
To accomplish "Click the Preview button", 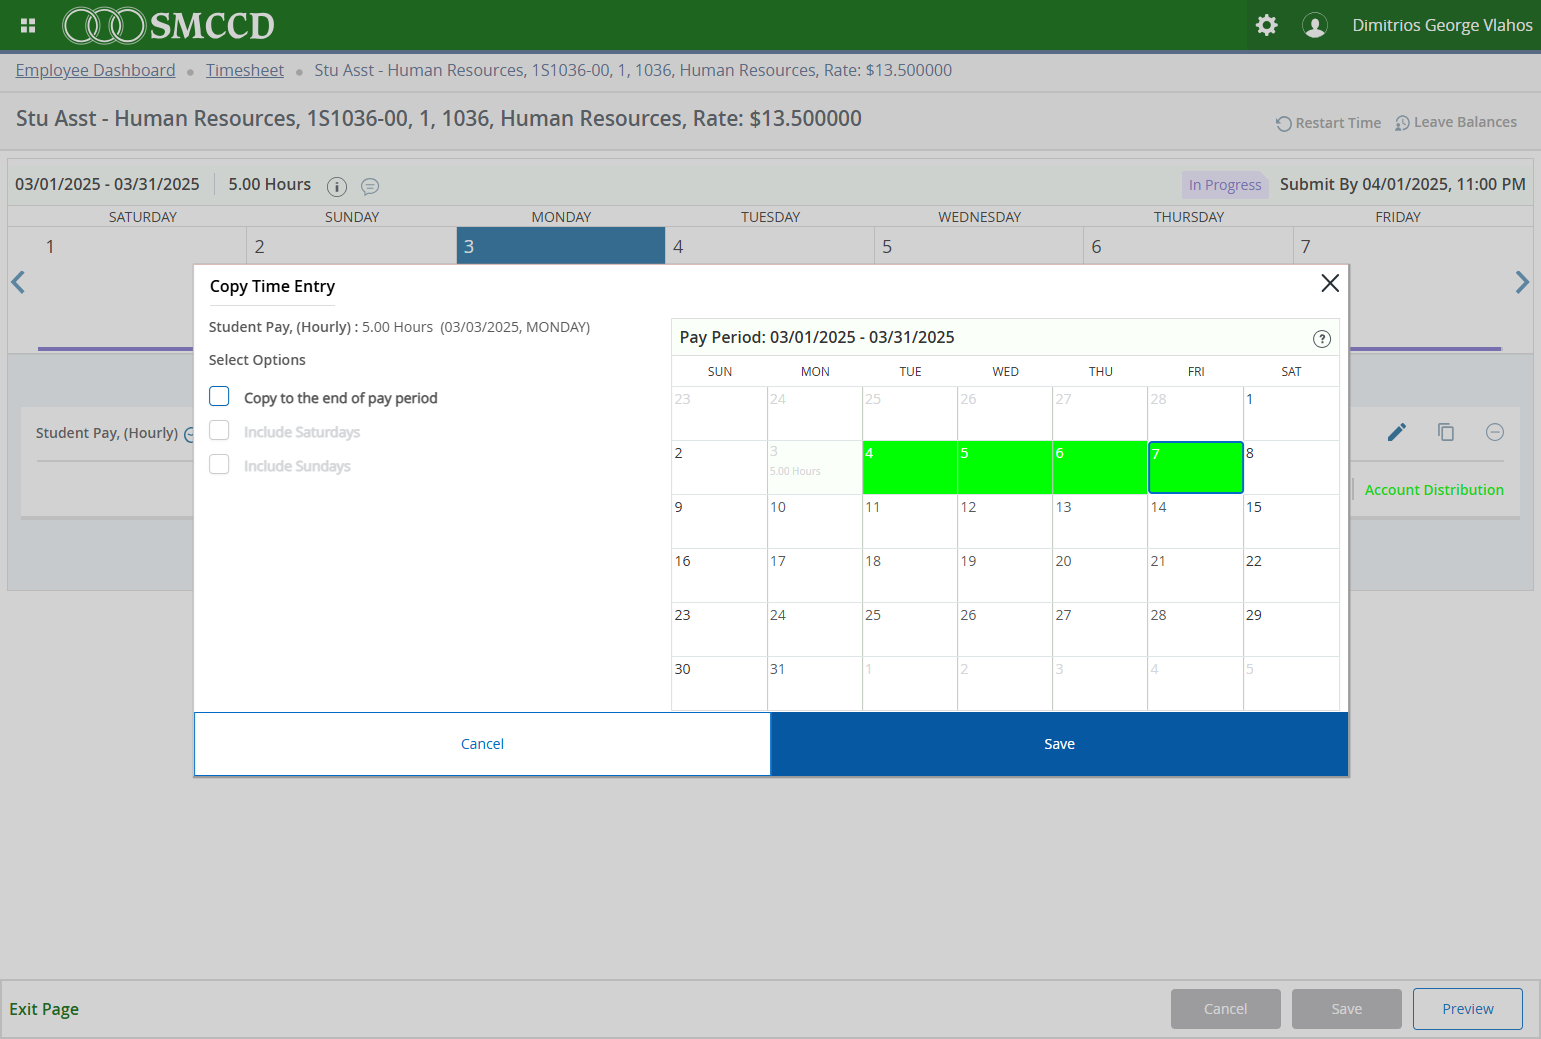I will [x=1468, y=1009].
